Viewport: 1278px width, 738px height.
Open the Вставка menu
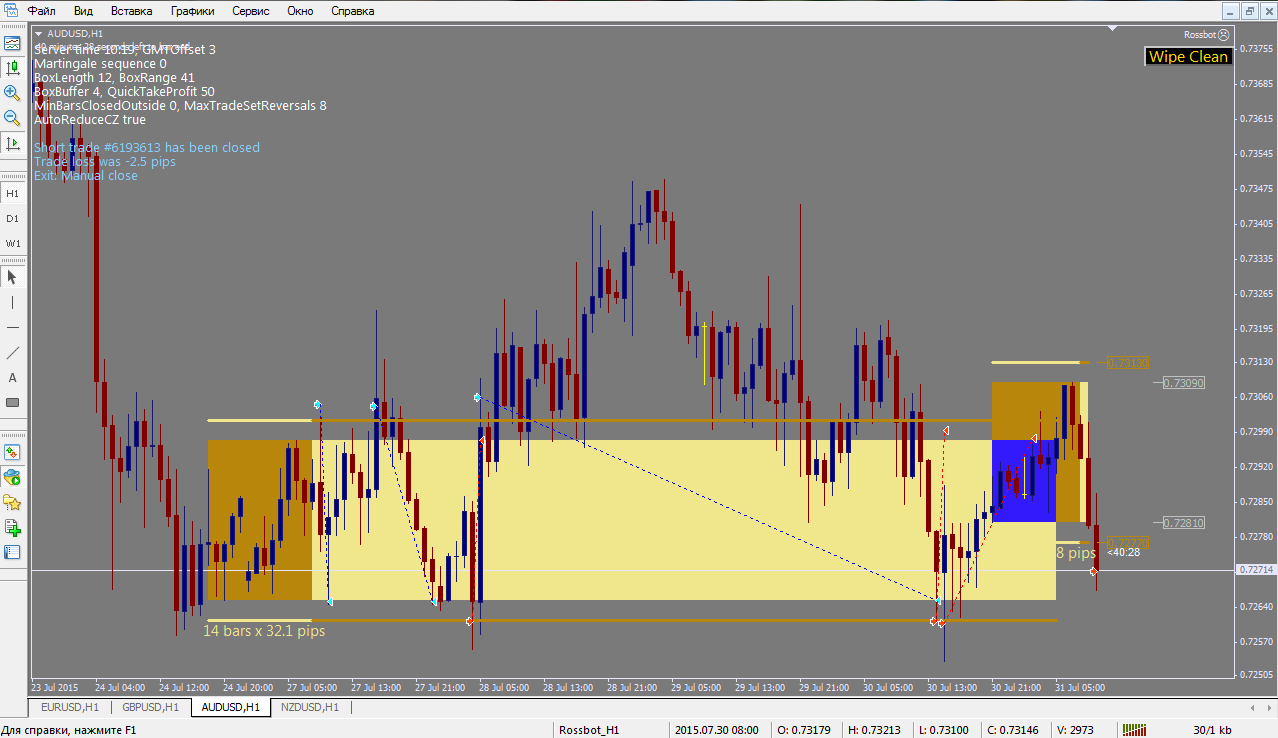[132, 11]
